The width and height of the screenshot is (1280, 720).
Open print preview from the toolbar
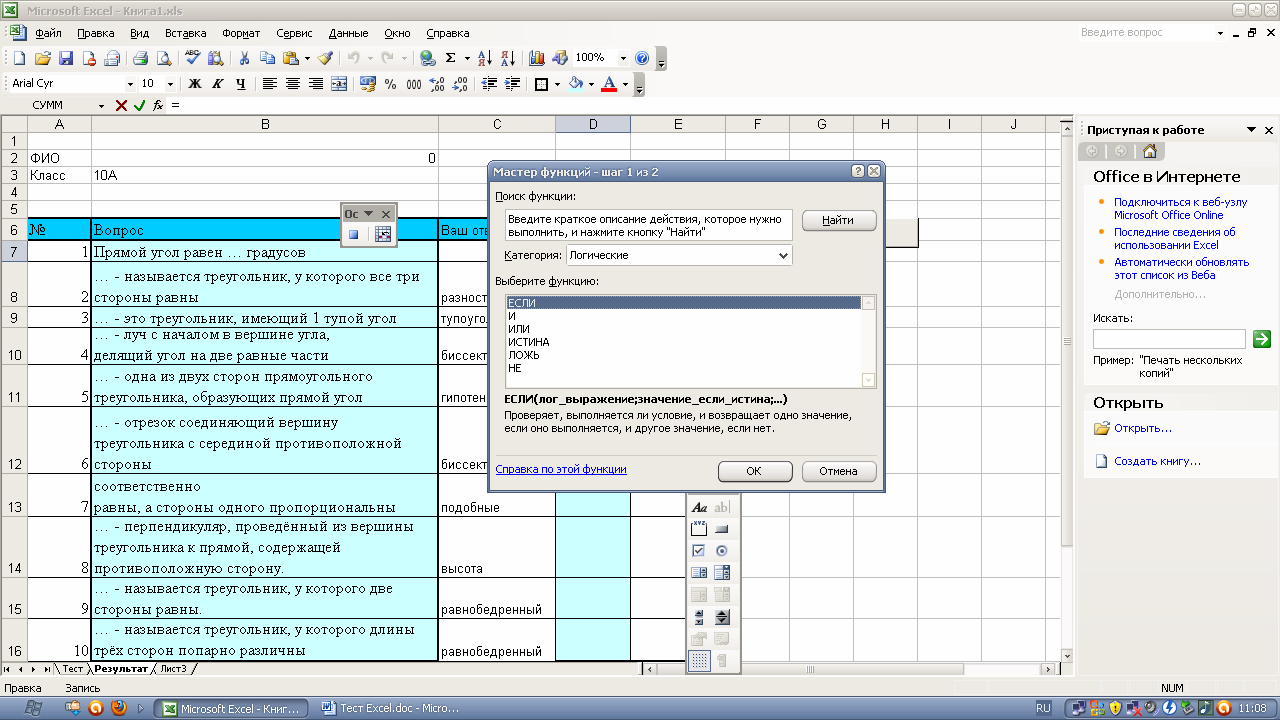(164, 58)
